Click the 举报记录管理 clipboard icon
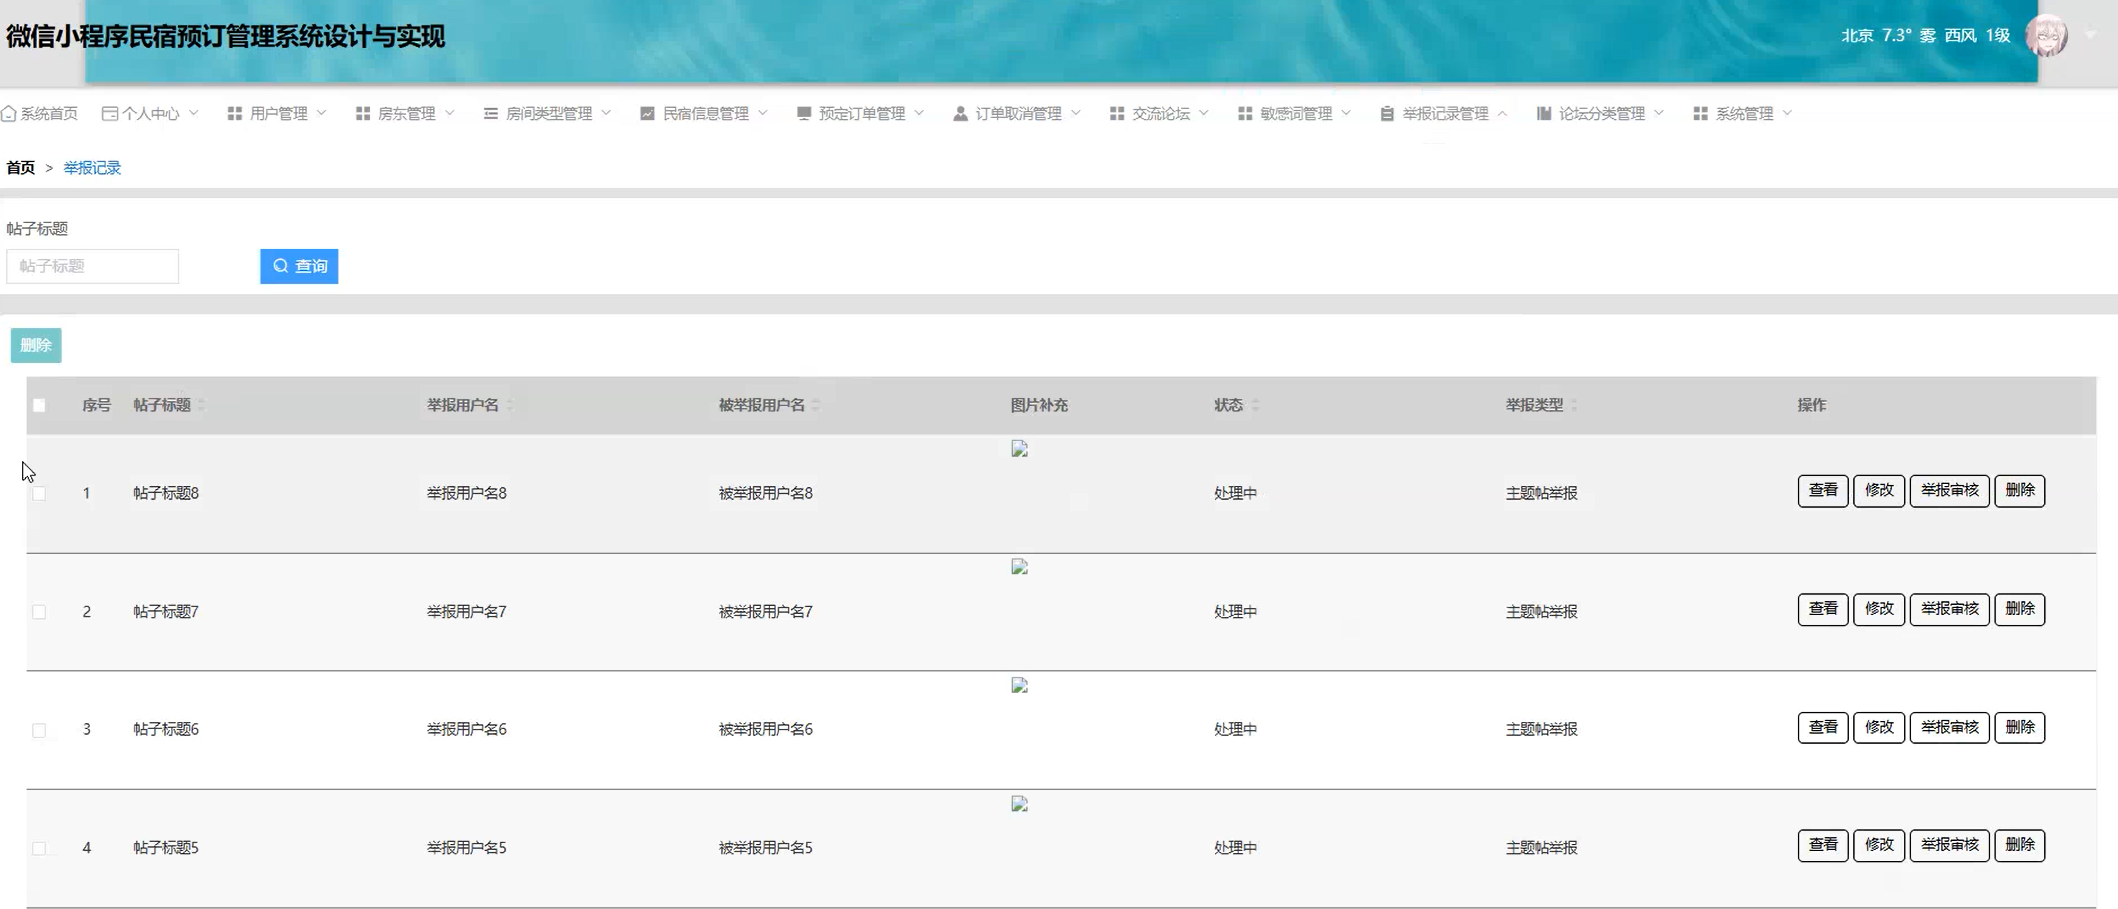This screenshot has width=2118, height=909. coord(1387,114)
